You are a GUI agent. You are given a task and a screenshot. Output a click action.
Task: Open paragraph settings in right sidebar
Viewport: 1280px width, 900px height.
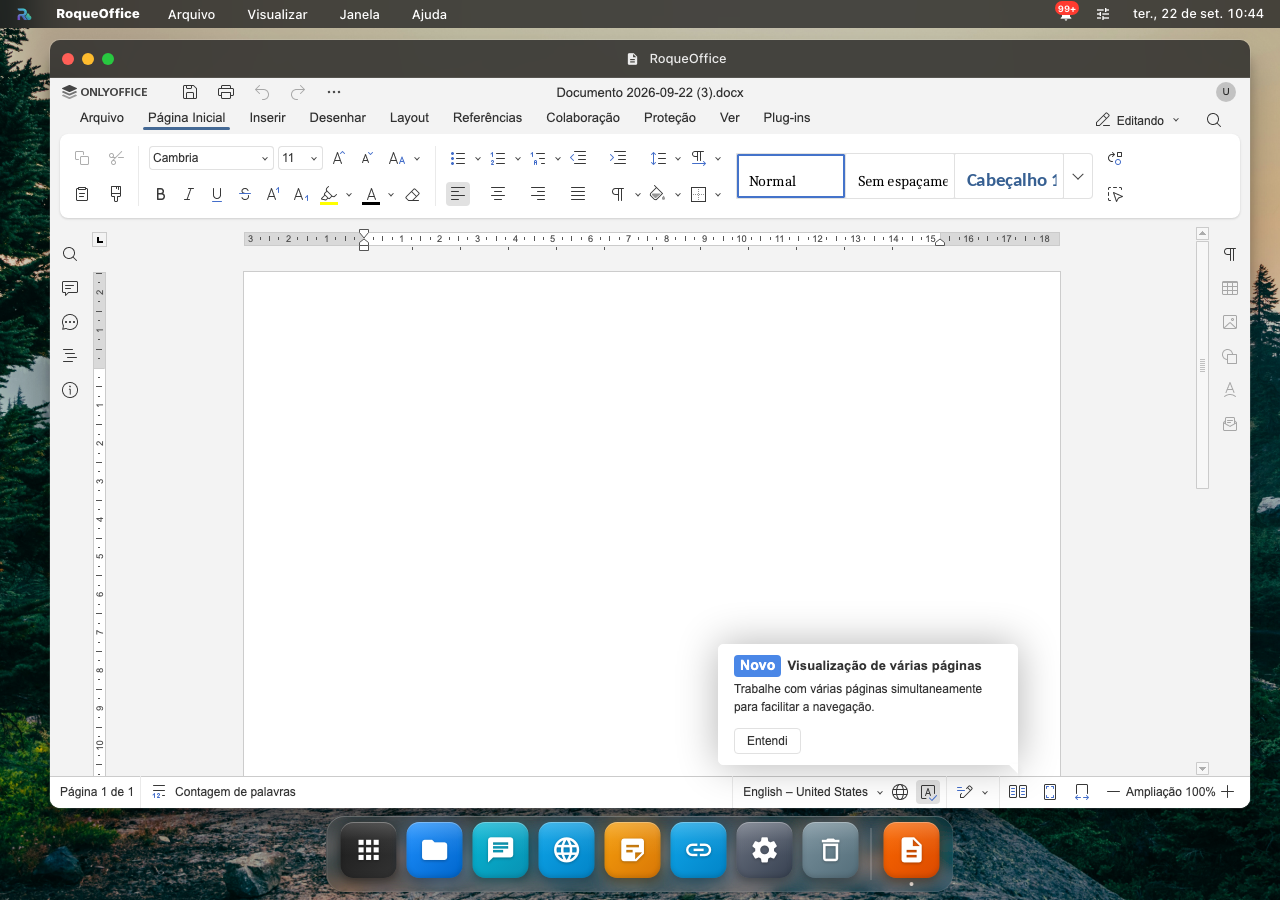1230,254
